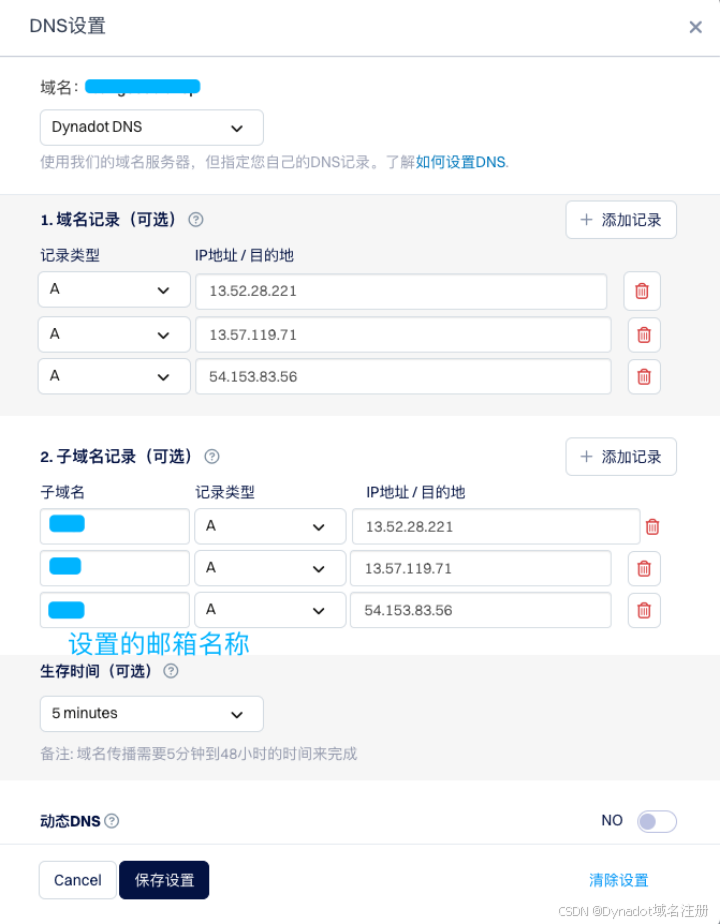Open record type dropdown in subdomain row 54.153.83.56
This screenshot has height=924, width=720.
click(270, 610)
